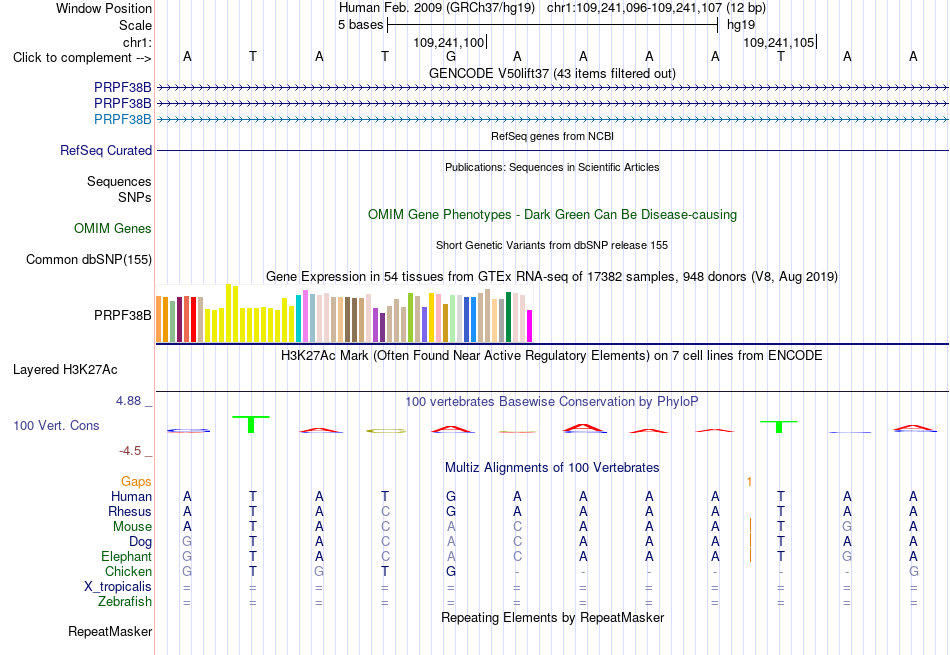Select the Dog alignment row label
Image resolution: width=950 pixels, height=655 pixels.
[x=140, y=541]
